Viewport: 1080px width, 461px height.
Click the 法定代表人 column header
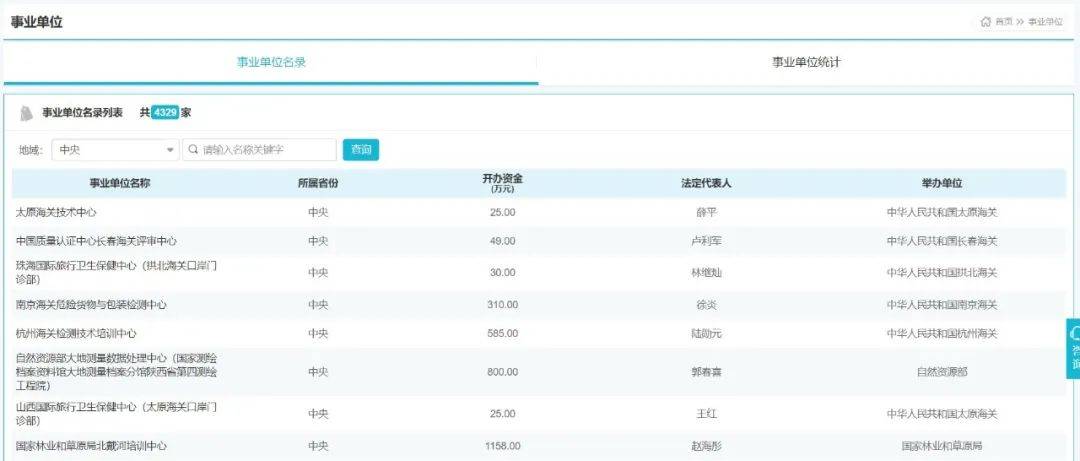pyautogui.click(x=706, y=183)
